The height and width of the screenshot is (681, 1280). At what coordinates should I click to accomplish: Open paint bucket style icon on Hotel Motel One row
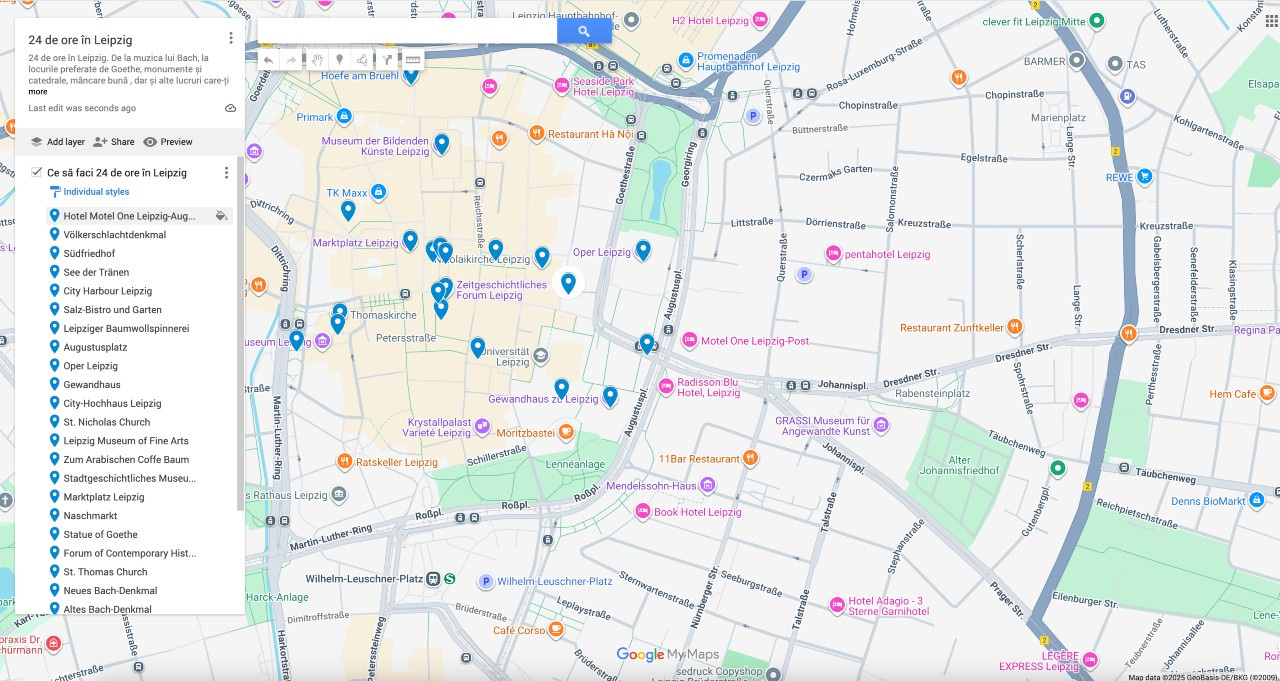coord(221,216)
